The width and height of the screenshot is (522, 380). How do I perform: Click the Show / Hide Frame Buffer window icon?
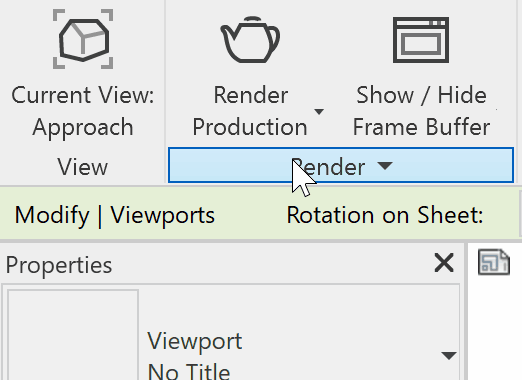(421, 40)
